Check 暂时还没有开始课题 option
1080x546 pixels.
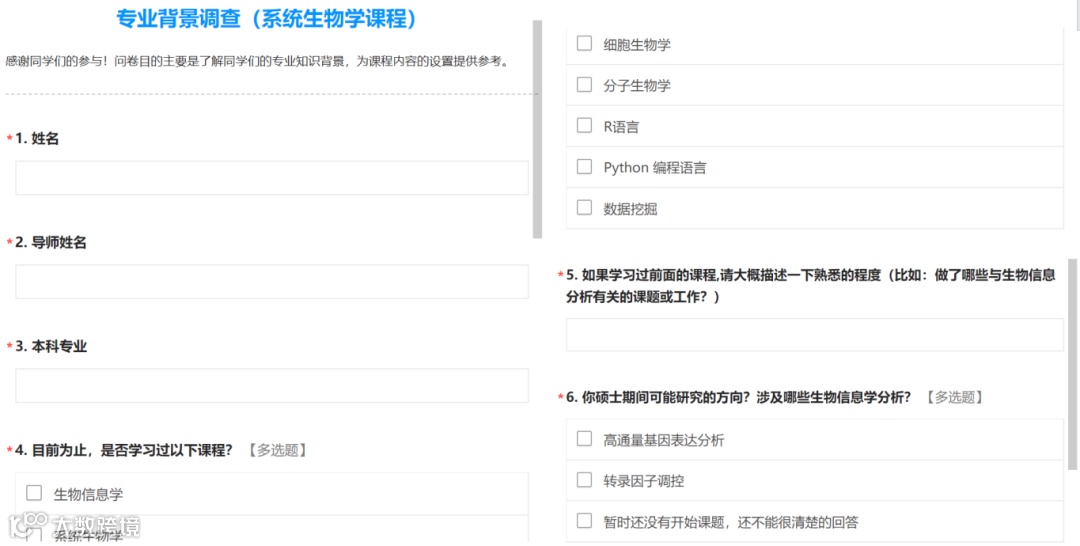point(584,521)
